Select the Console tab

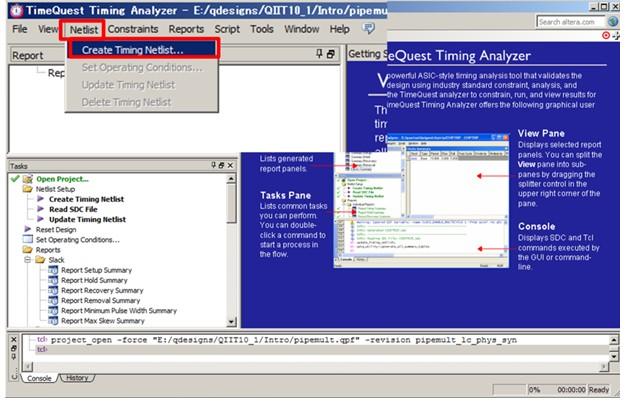point(39,378)
